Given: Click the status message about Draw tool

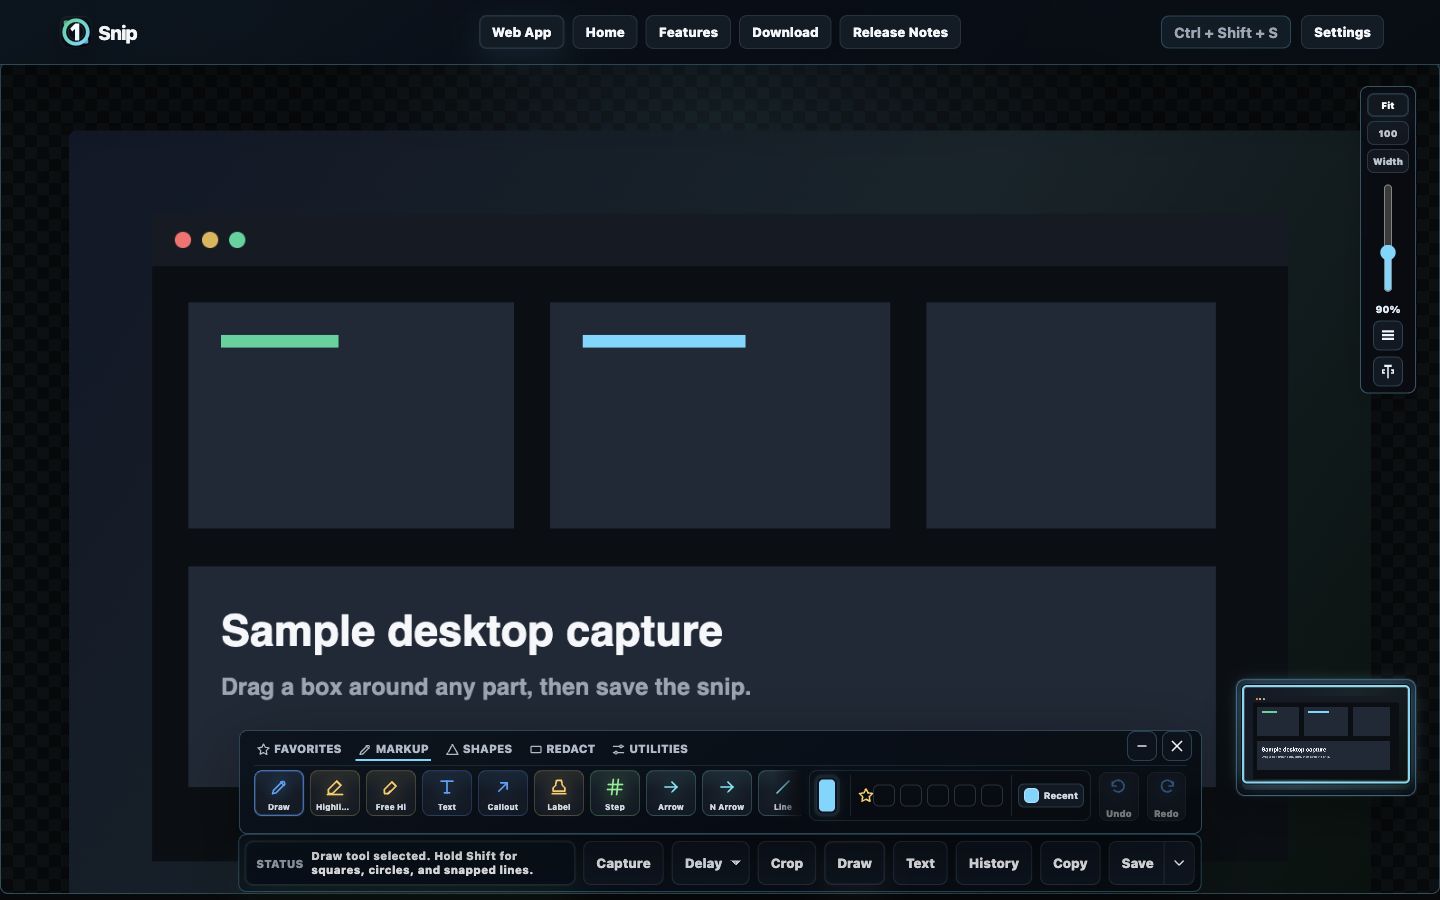Looking at the screenshot, I should click(x=422, y=863).
